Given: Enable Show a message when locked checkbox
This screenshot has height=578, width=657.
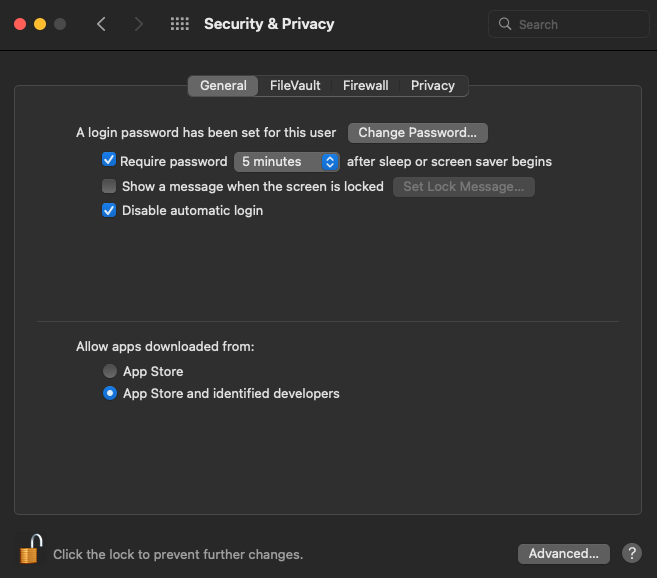Looking at the screenshot, I should (x=109, y=186).
